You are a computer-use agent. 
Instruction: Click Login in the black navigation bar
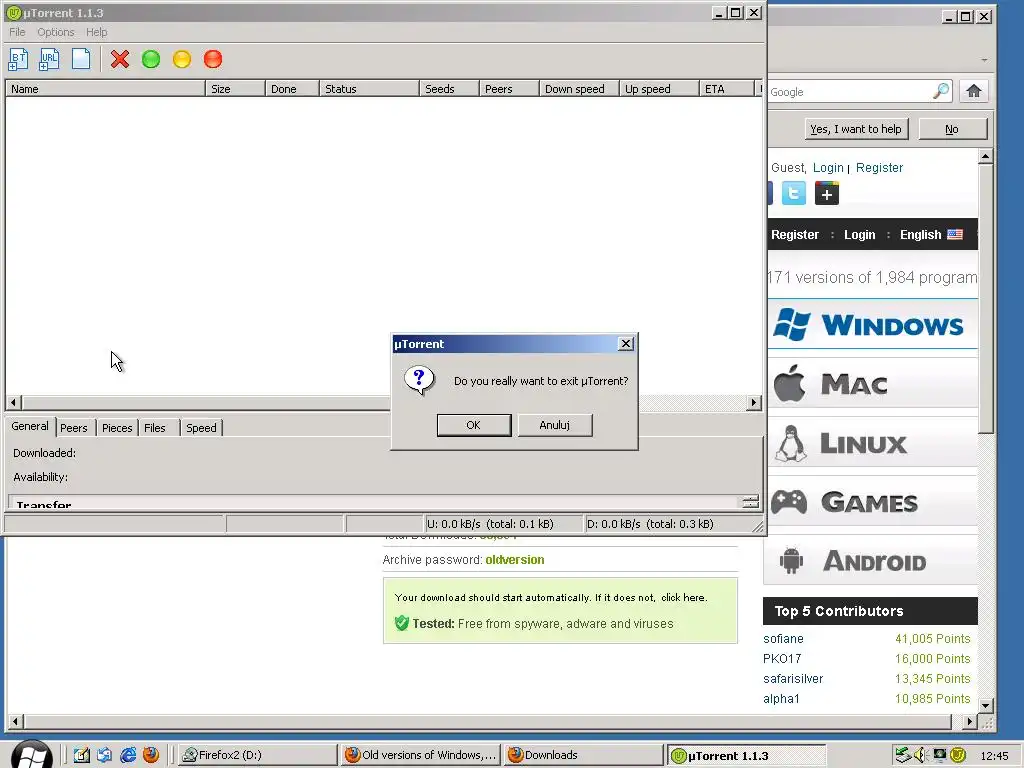pos(859,234)
